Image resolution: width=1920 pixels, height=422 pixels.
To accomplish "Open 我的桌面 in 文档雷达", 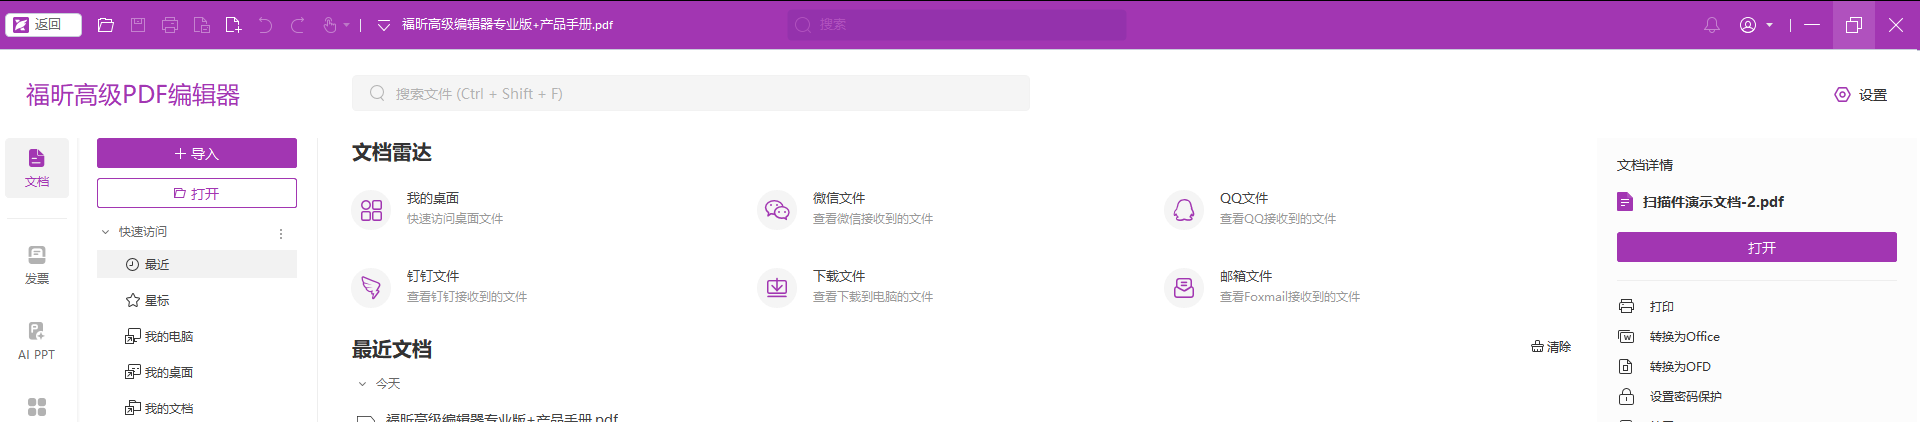I will tap(430, 208).
